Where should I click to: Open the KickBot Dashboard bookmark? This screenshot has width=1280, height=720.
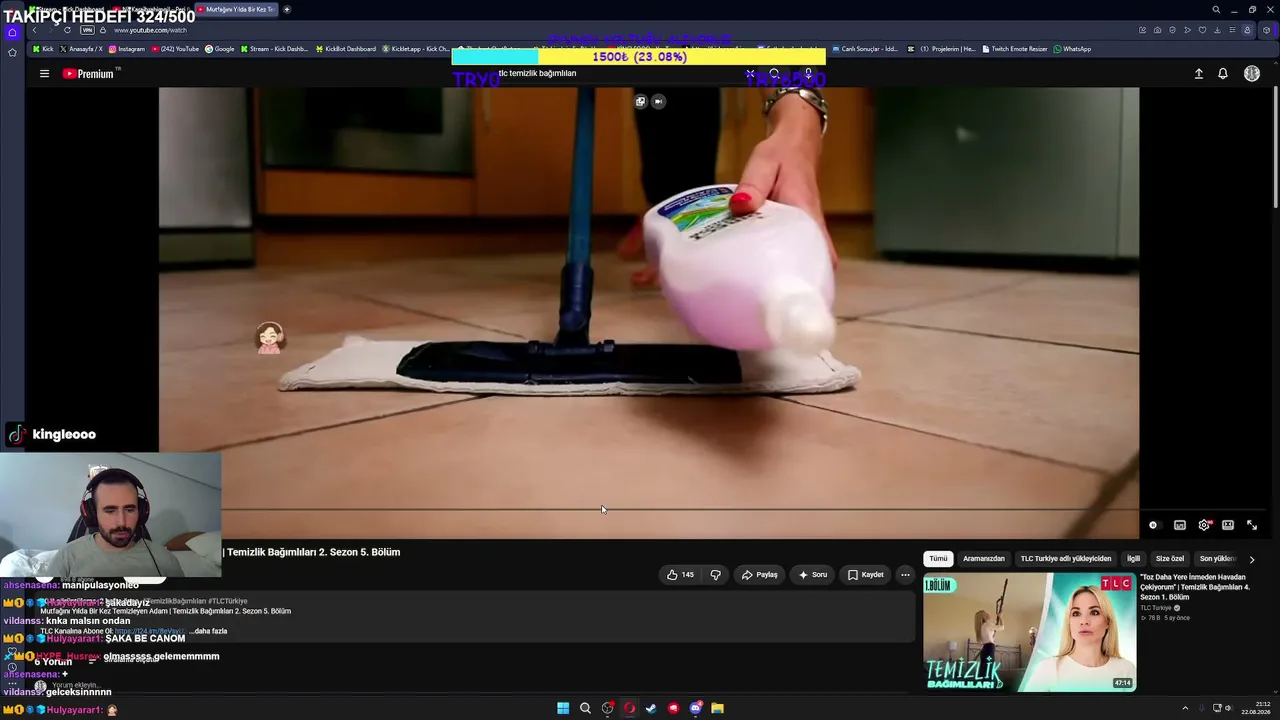(346, 49)
